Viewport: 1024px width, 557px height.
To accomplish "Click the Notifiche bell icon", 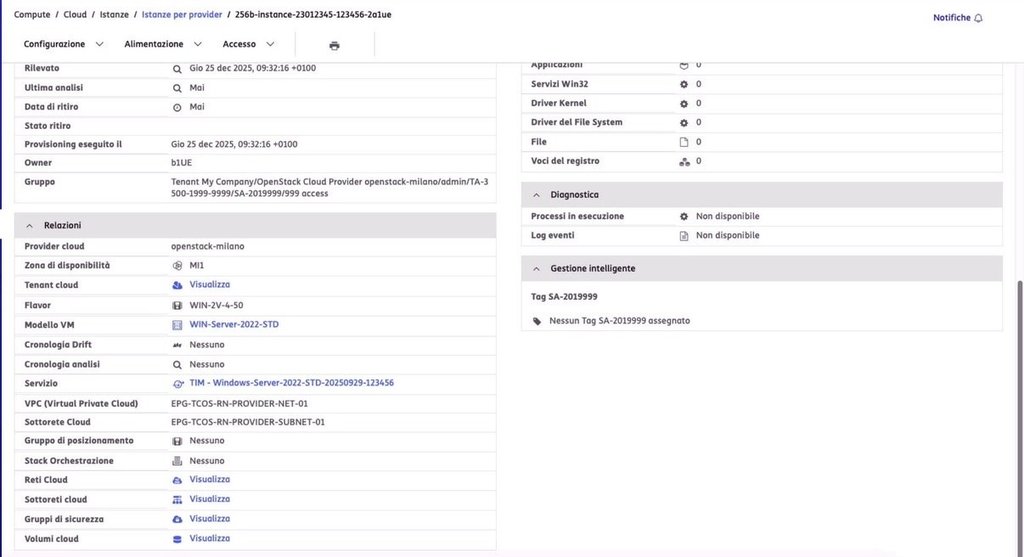I will click(x=978, y=18).
